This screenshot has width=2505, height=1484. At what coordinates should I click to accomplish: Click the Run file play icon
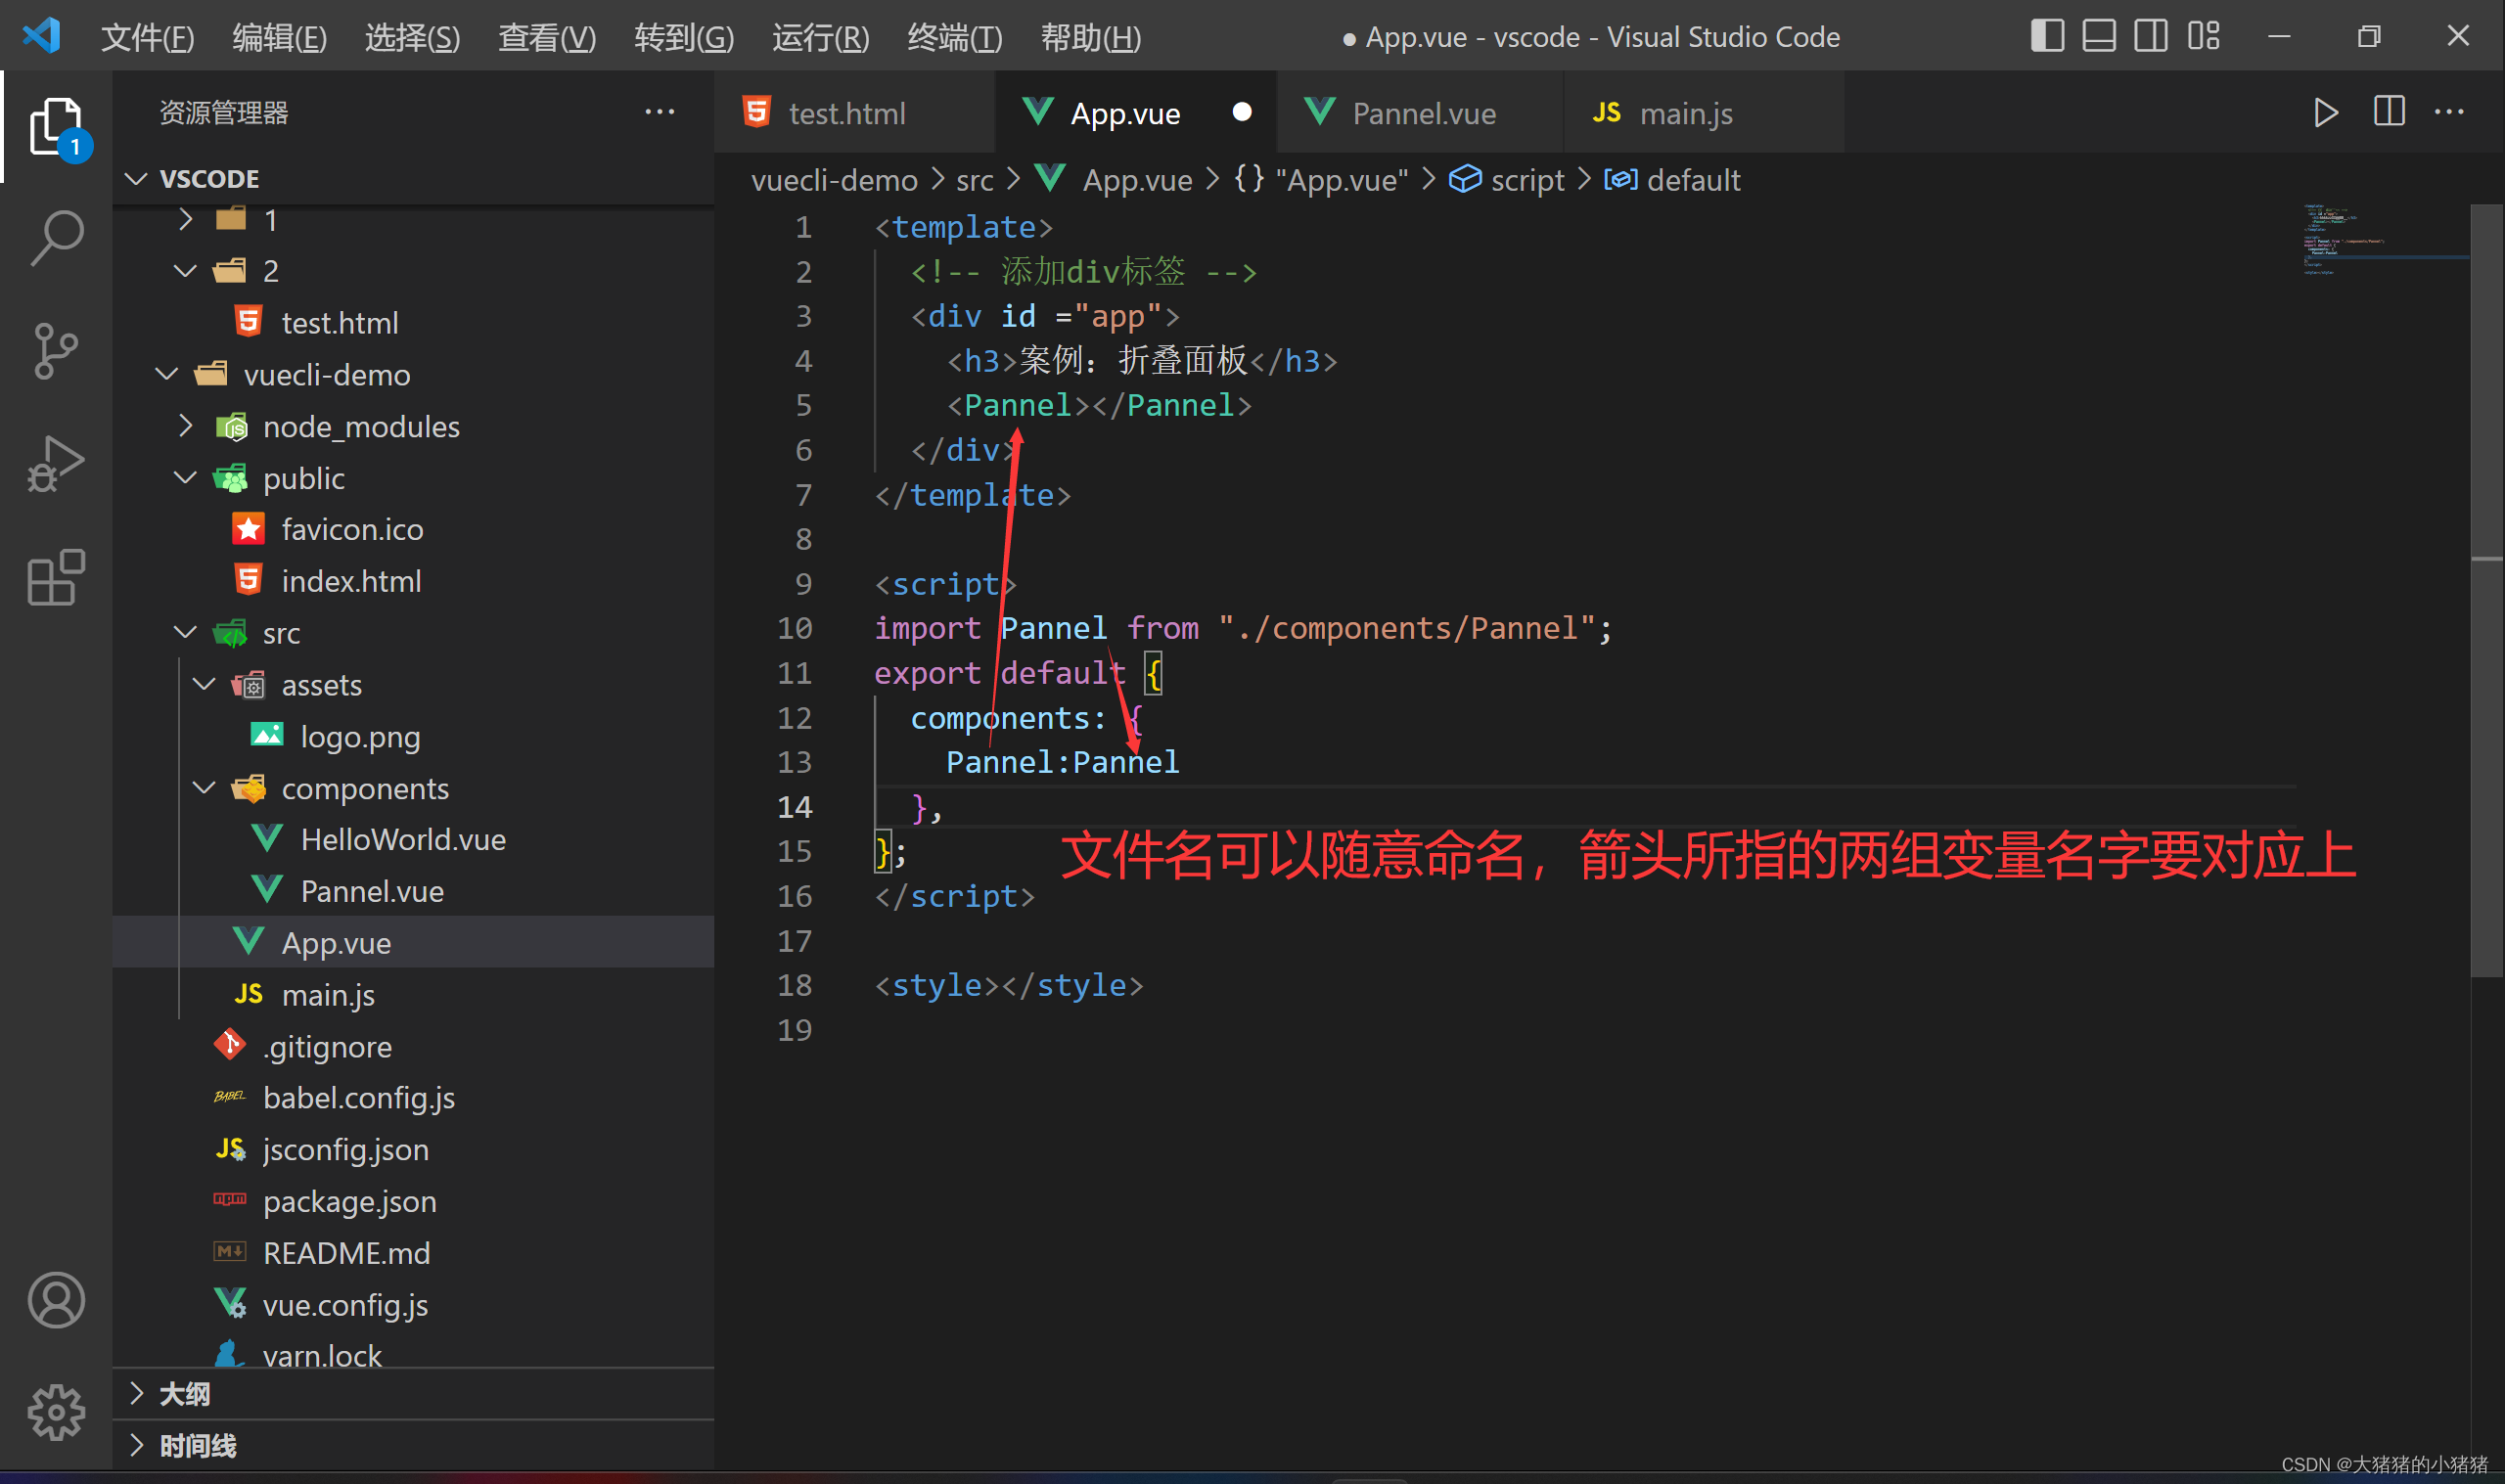click(x=2326, y=112)
